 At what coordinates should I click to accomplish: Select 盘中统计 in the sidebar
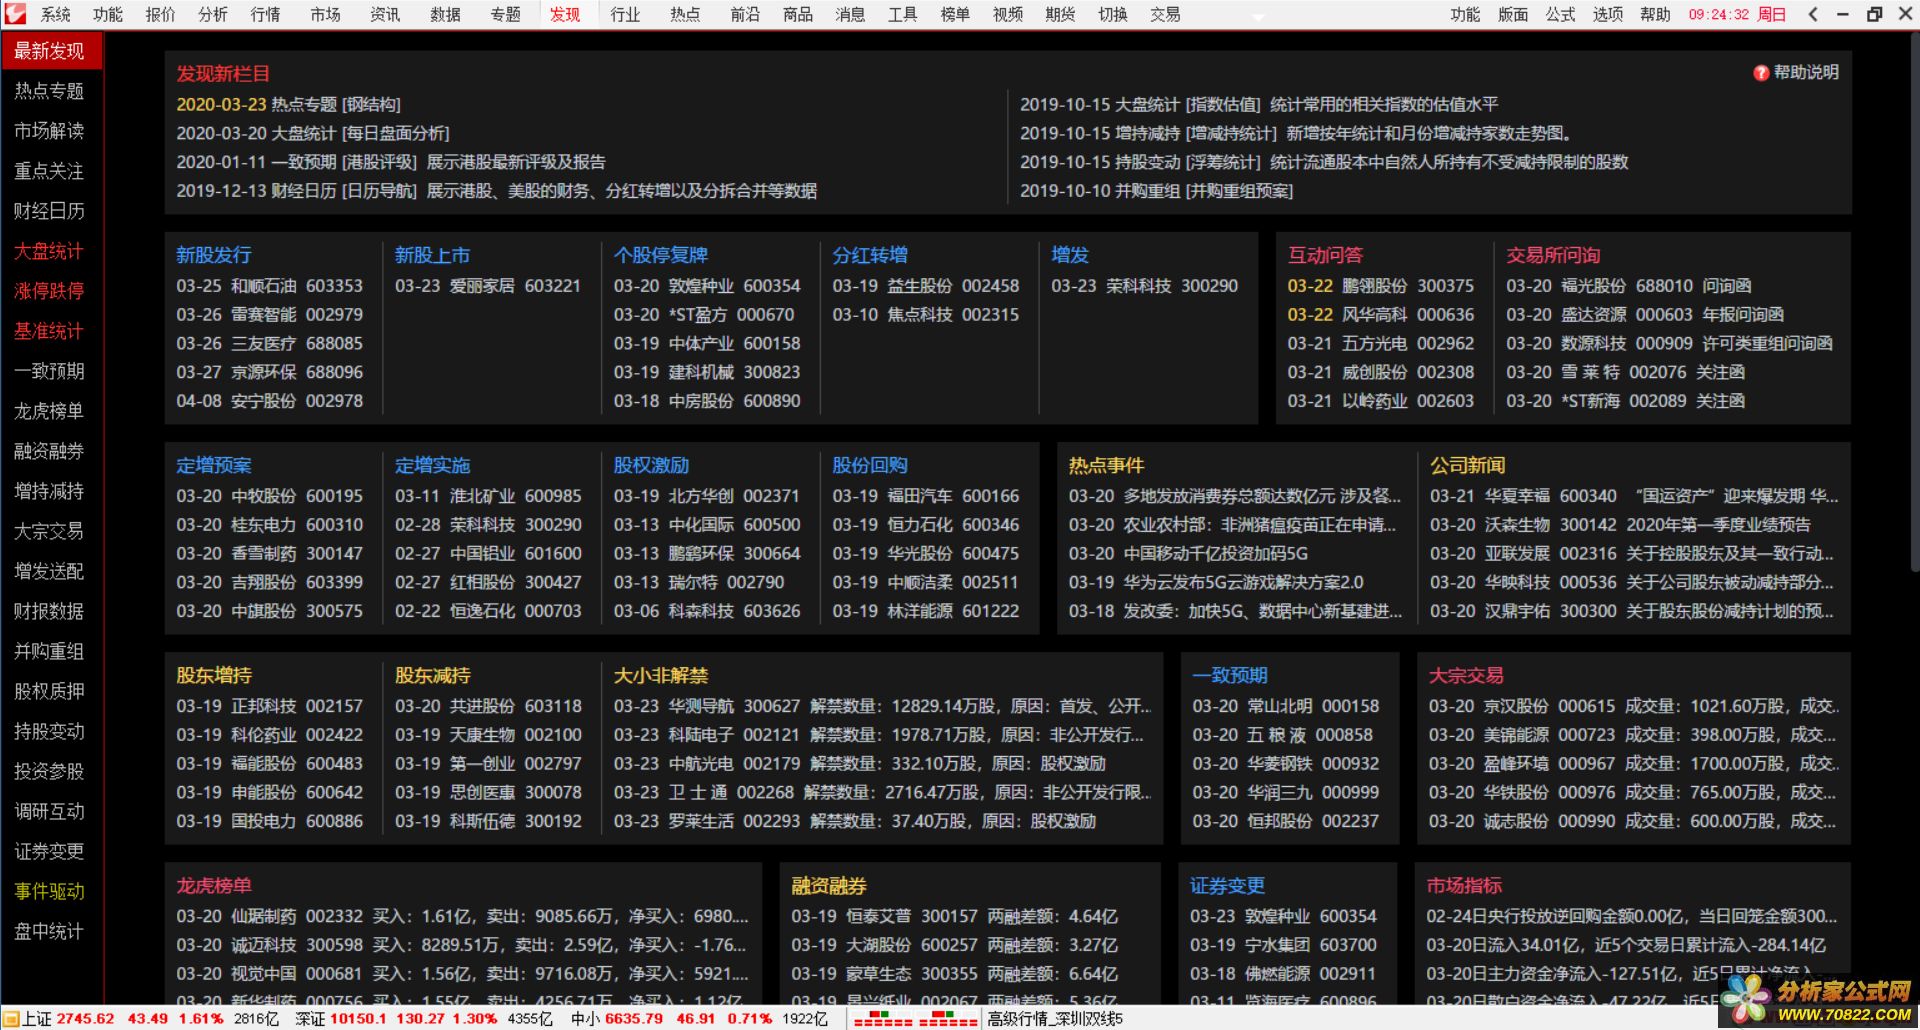click(x=49, y=931)
